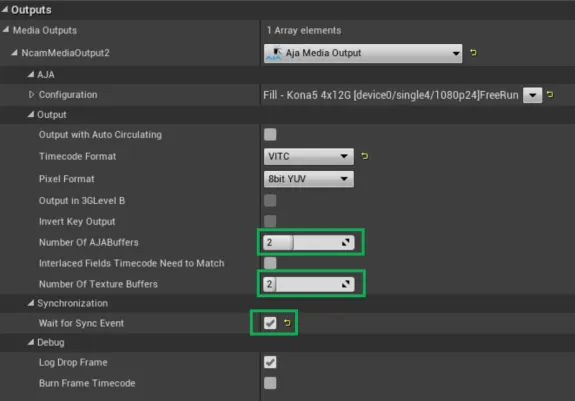Click the Number Of Texture Buffers value field
This screenshot has height=401, width=575.
[x=309, y=284]
